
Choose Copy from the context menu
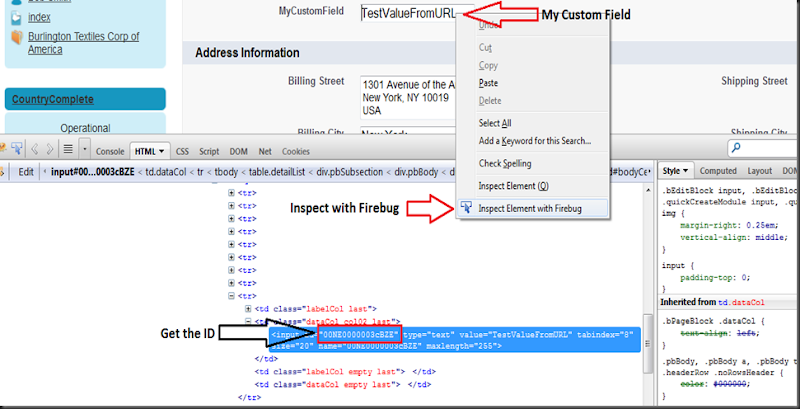(488, 65)
